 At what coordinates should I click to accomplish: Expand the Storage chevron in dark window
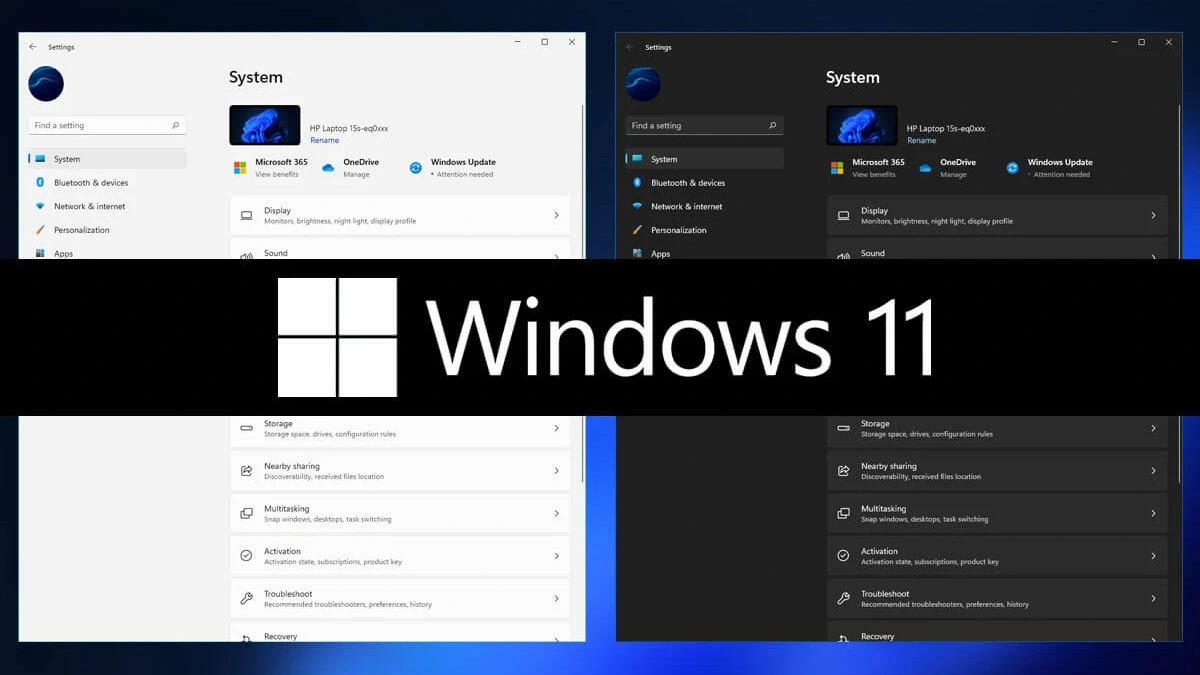[x=1153, y=428]
